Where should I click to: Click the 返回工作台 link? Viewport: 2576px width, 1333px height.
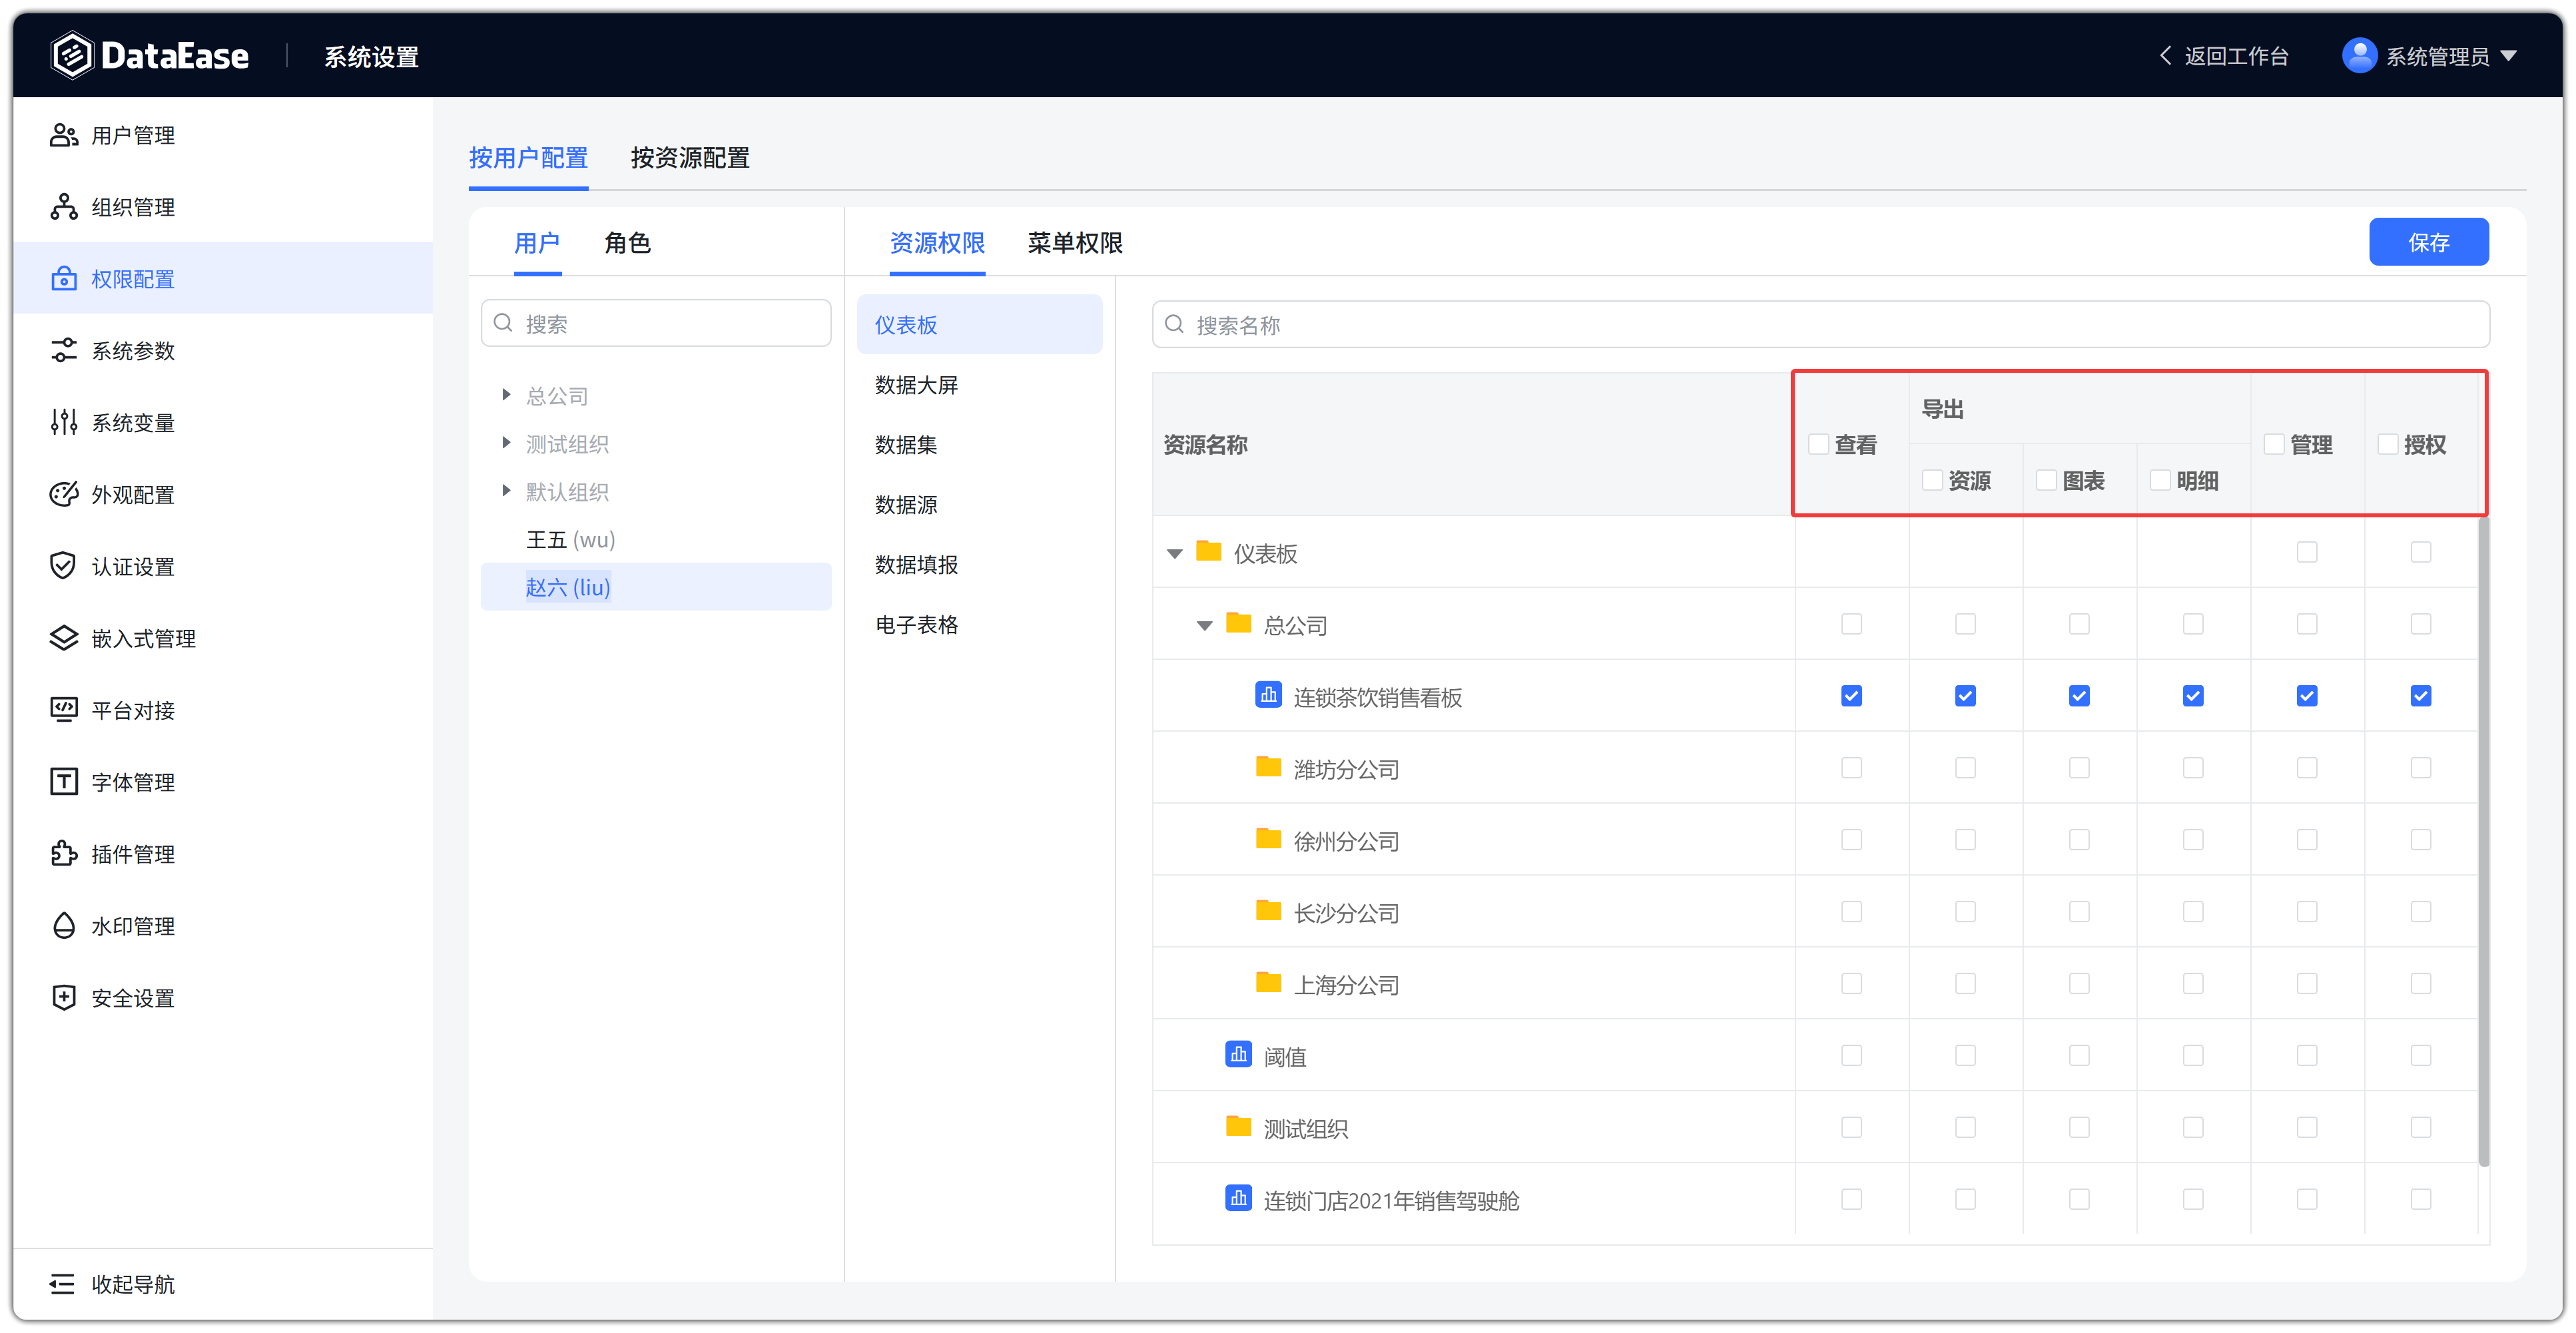[x=2236, y=56]
